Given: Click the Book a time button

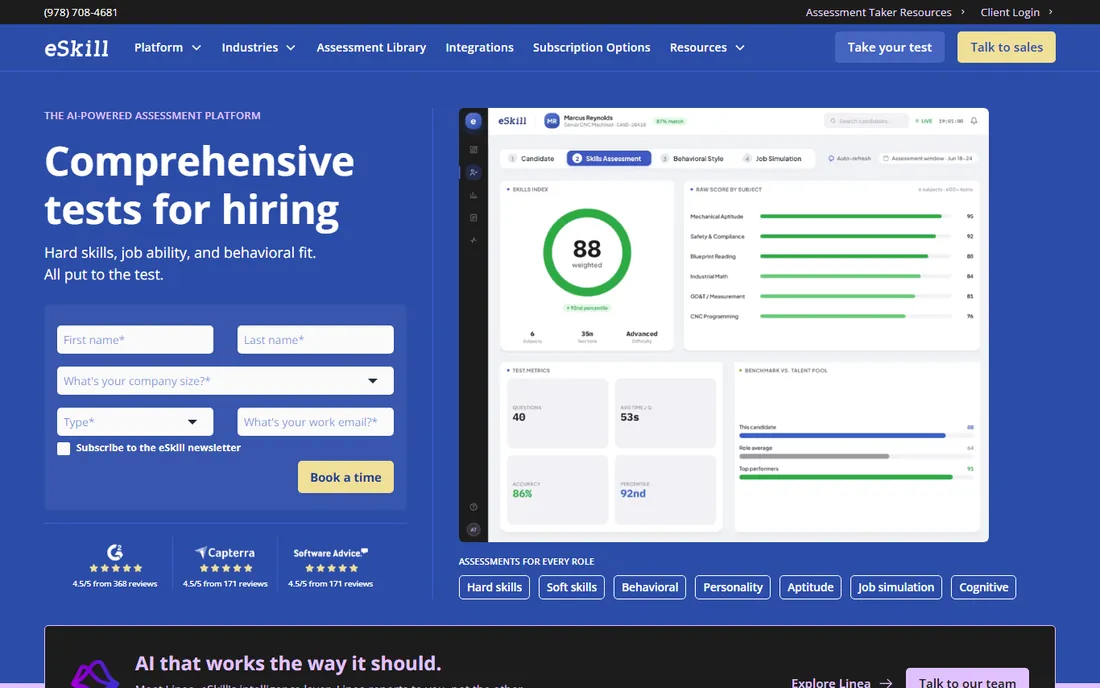Looking at the screenshot, I should (x=346, y=477).
